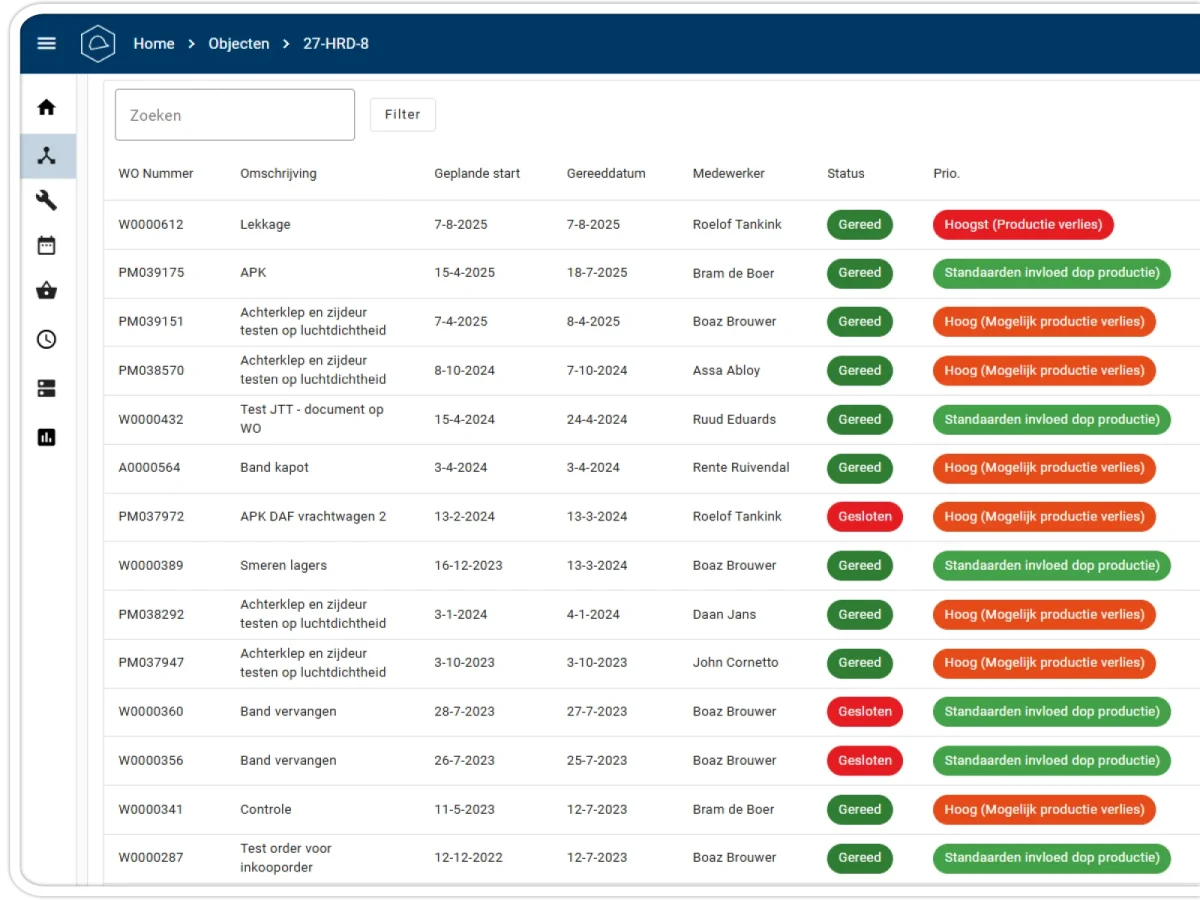This screenshot has height=900, width=1200.
Task: Open work order W0000341
Action: coord(151,809)
